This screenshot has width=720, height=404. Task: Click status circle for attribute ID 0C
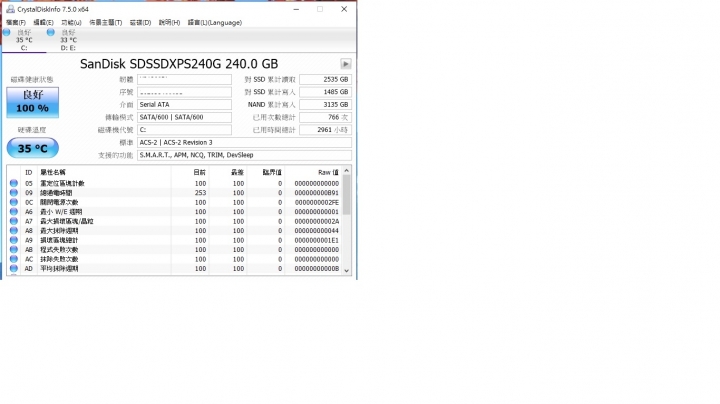tap(14, 202)
